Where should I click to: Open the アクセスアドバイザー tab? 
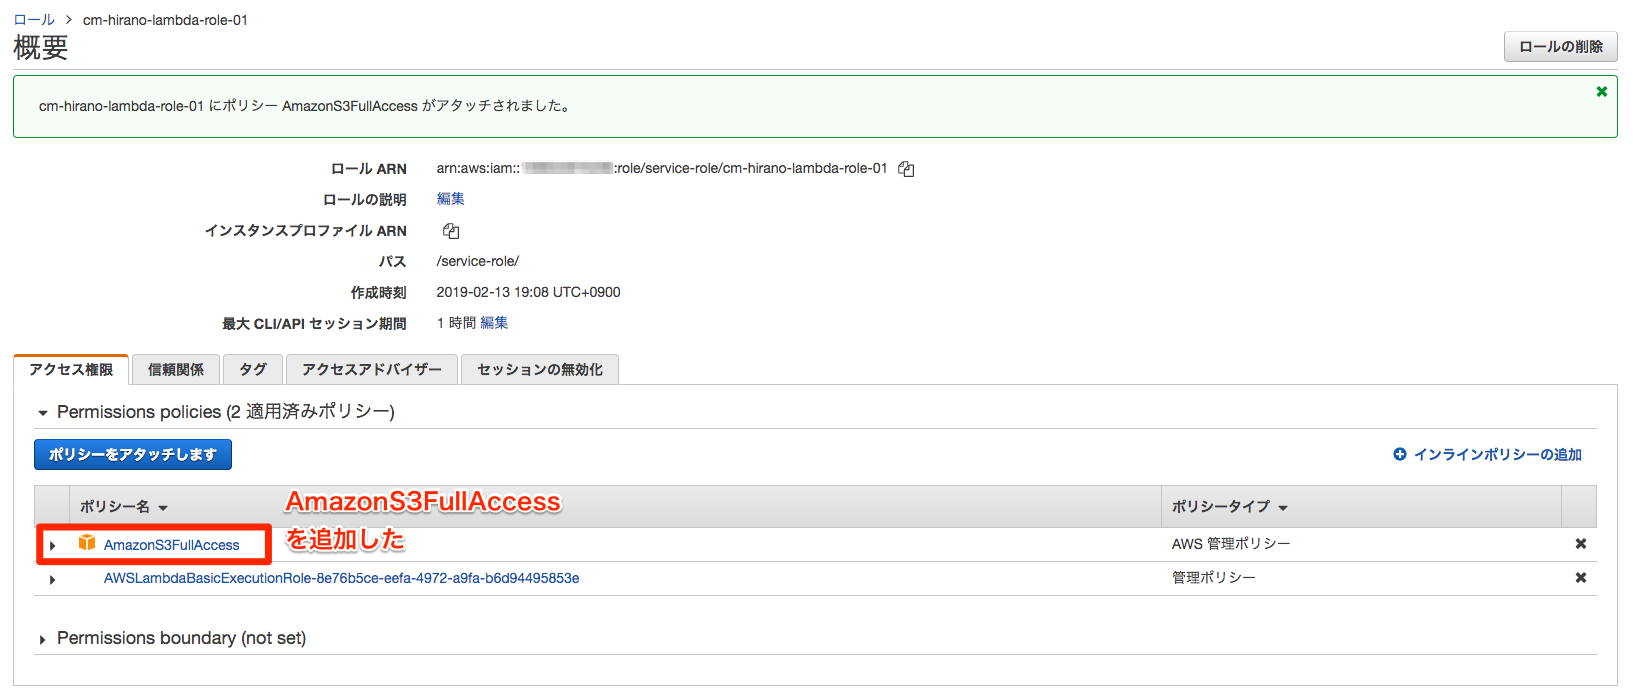[x=372, y=370]
